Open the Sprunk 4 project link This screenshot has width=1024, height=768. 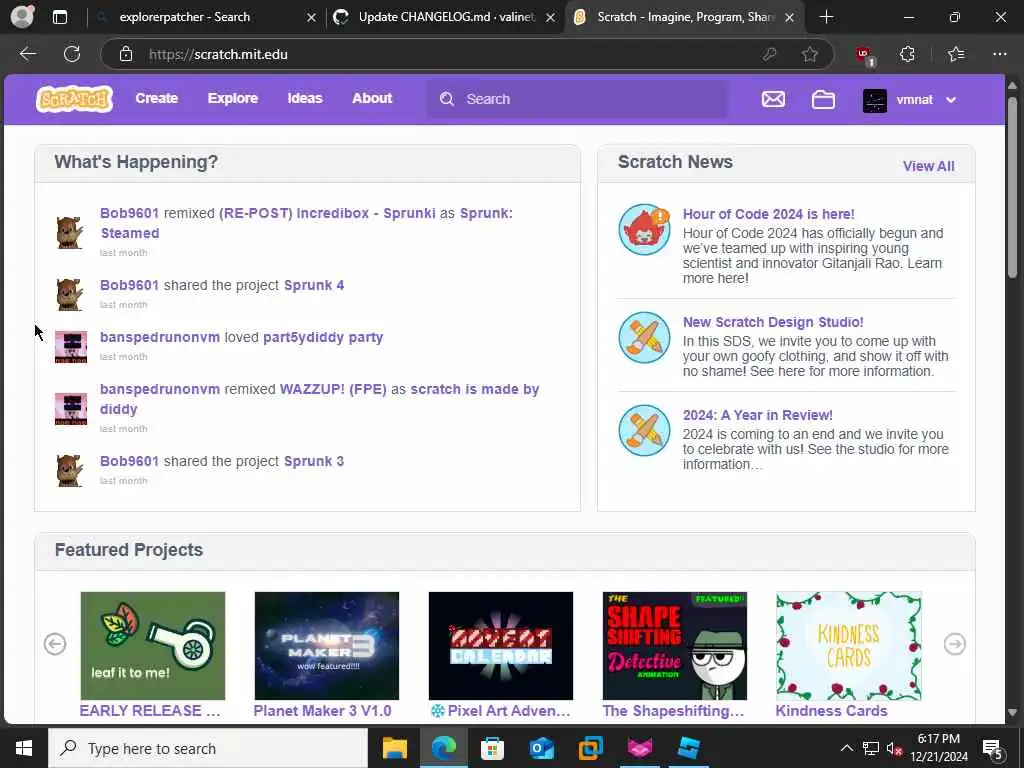pos(314,285)
